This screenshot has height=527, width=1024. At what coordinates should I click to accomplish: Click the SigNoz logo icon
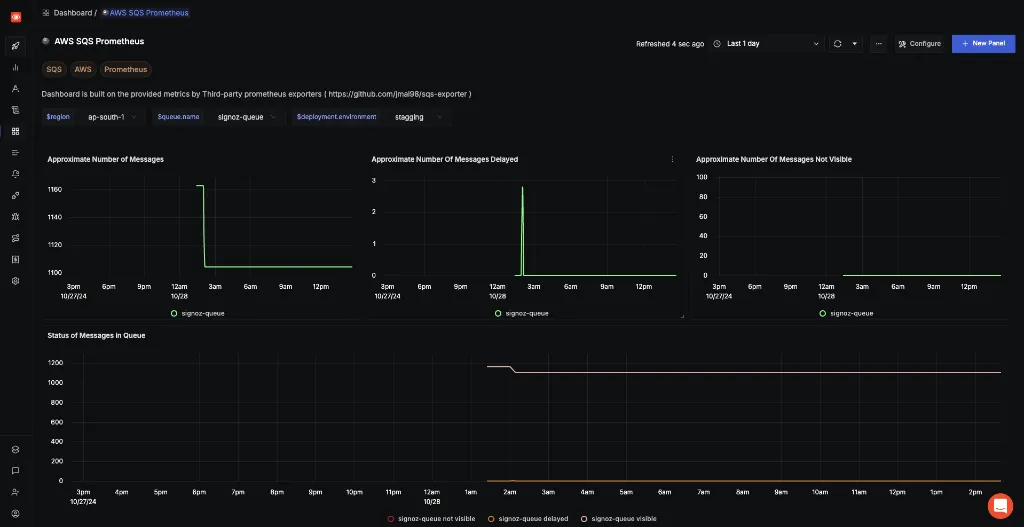[16, 17]
